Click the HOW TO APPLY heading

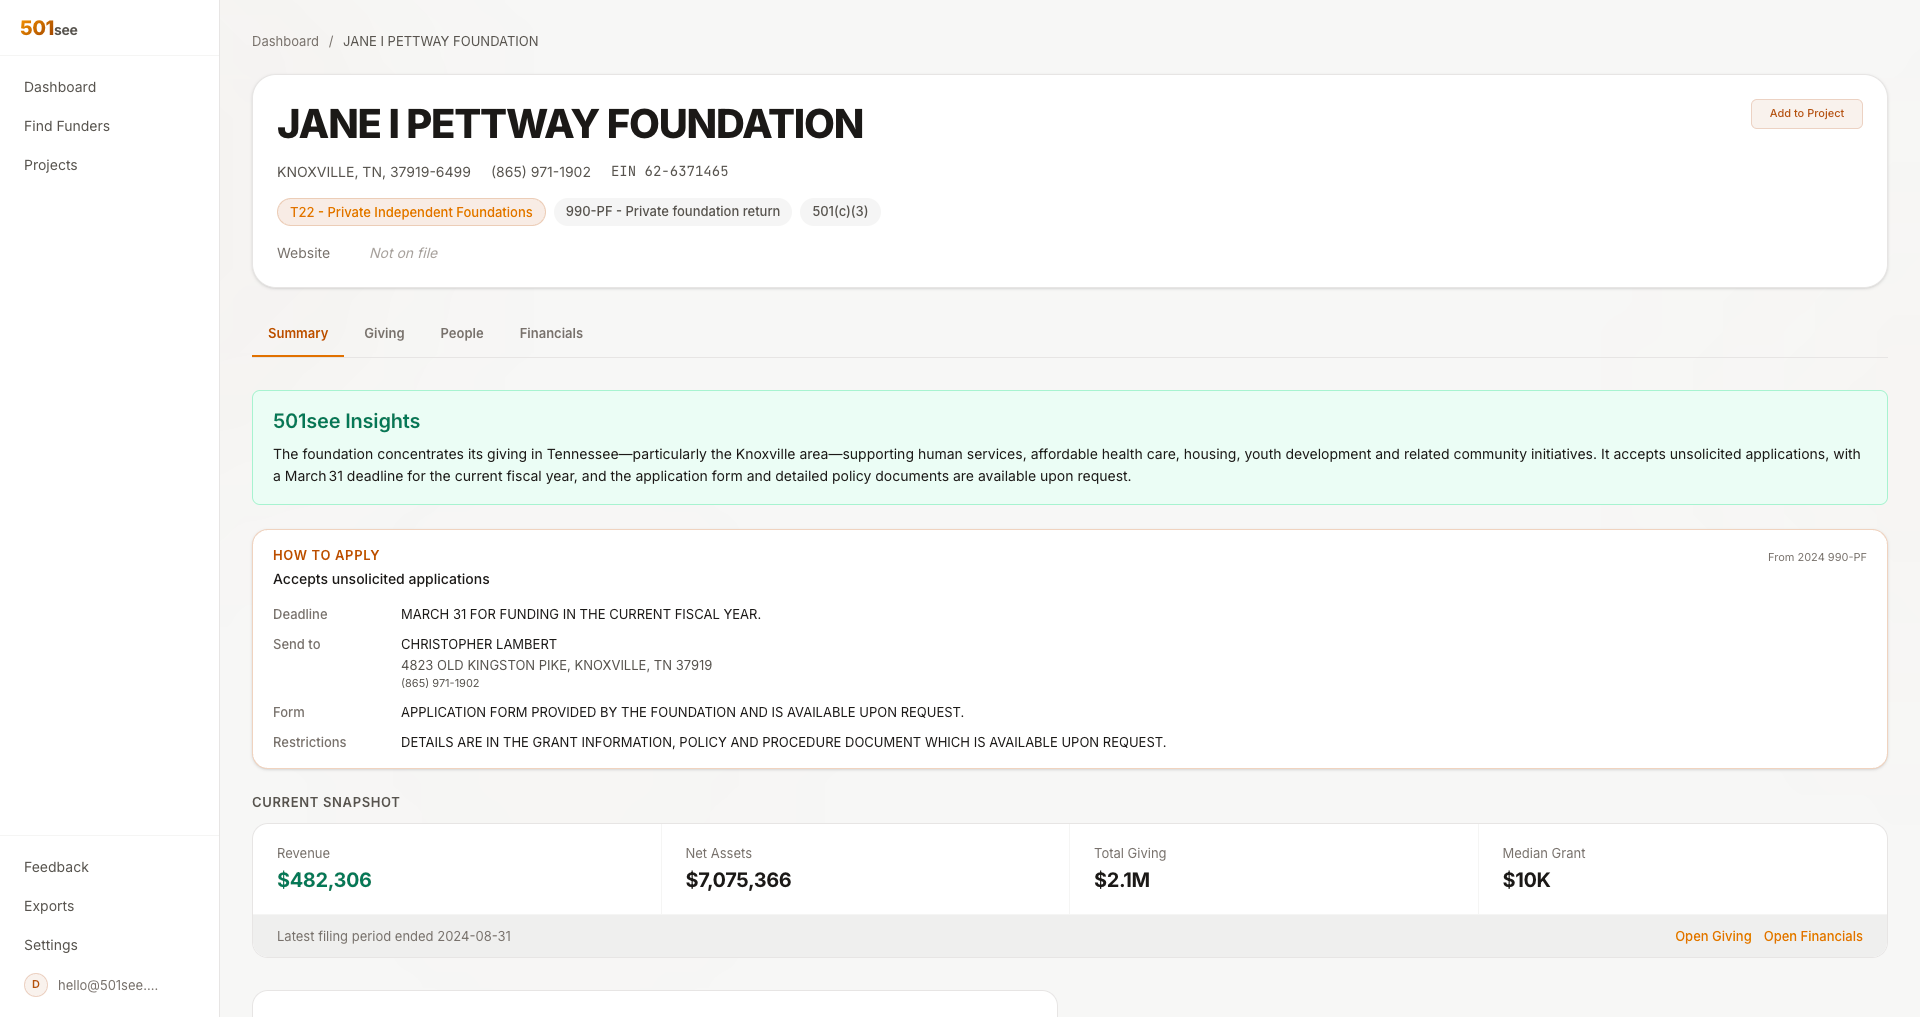pos(326,555)
